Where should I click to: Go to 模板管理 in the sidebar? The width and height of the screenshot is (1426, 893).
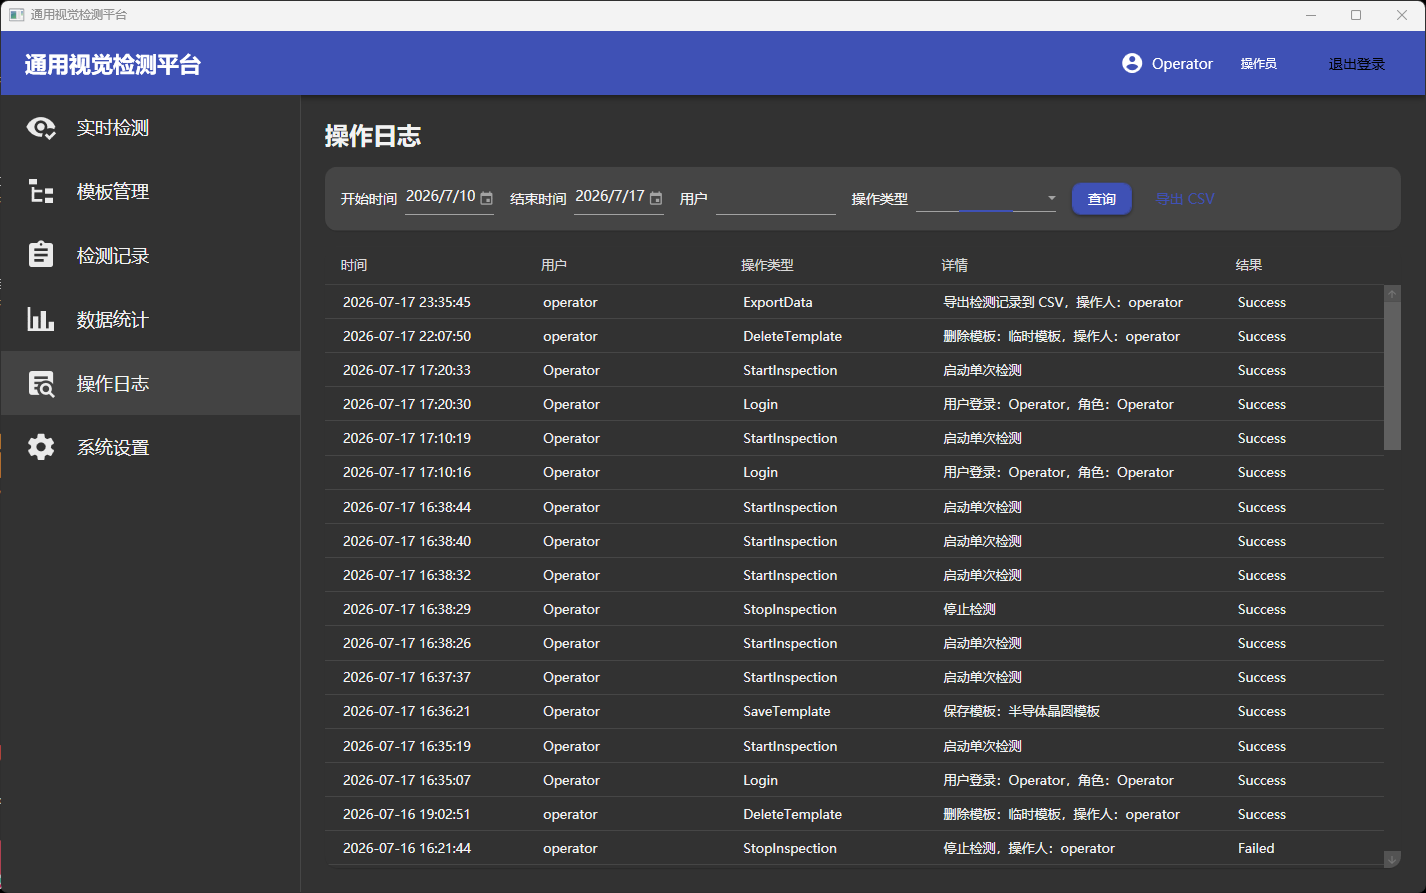click(151, 192)
